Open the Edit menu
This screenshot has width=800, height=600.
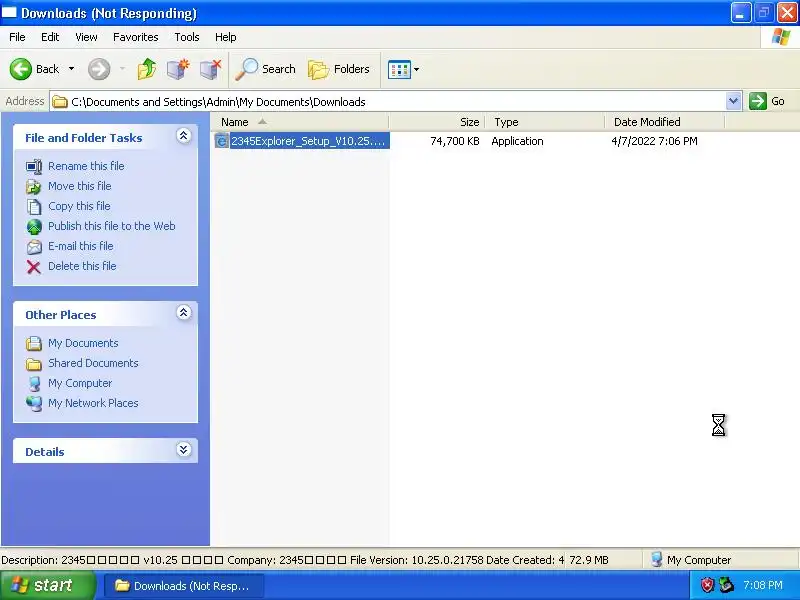click(x=50, y=37)
